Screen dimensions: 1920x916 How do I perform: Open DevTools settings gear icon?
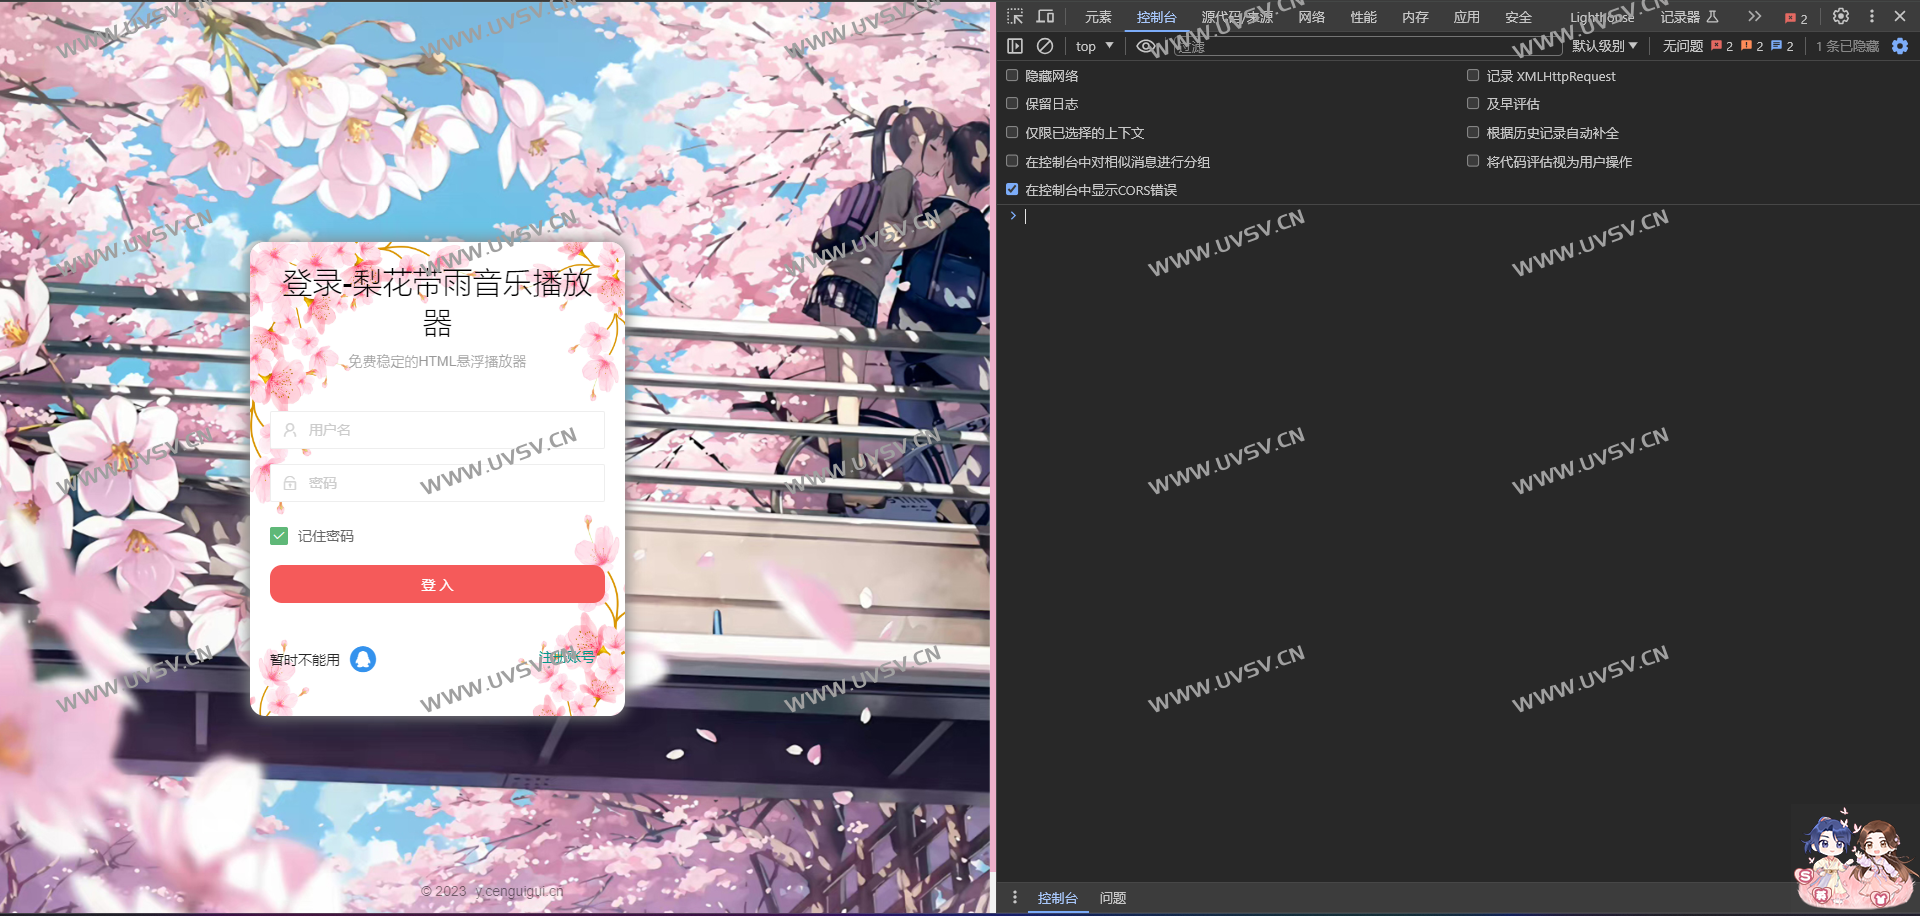click(1840, 17)
